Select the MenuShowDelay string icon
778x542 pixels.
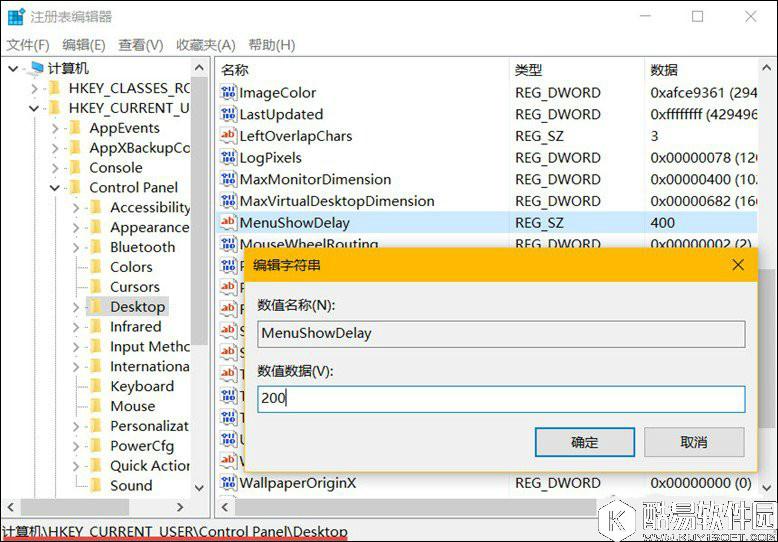tap(228, 222)
